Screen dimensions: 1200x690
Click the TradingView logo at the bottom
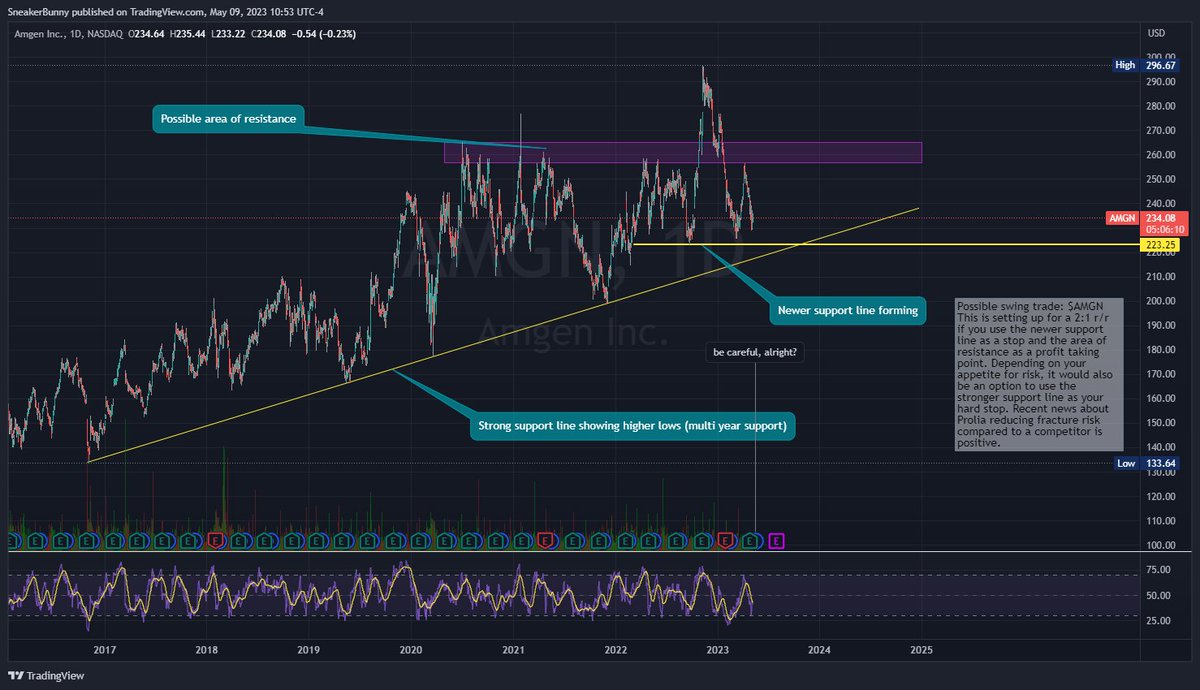point(46,676)
